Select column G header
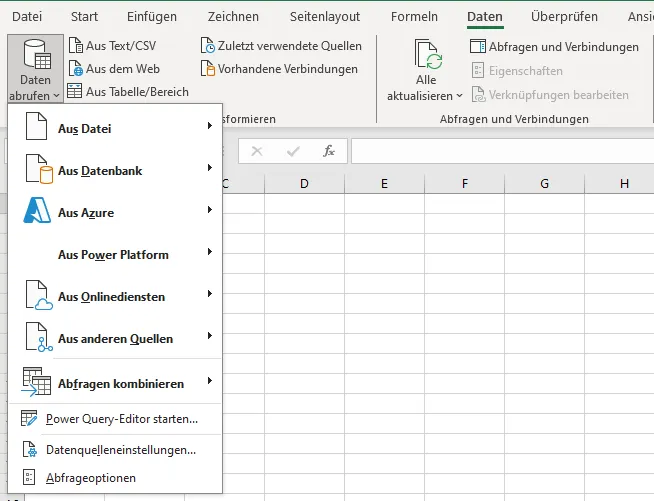Screen dimensions: 654x501 (x=544, y=184)
